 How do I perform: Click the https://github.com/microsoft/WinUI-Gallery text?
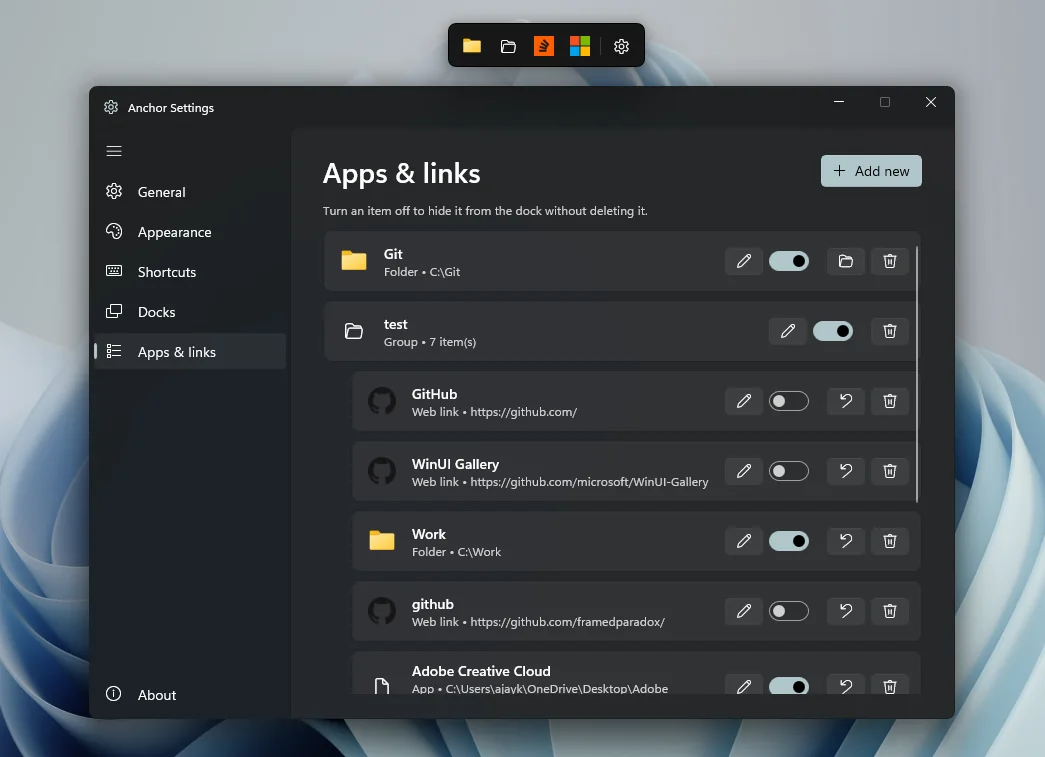[x=589, y=482]
